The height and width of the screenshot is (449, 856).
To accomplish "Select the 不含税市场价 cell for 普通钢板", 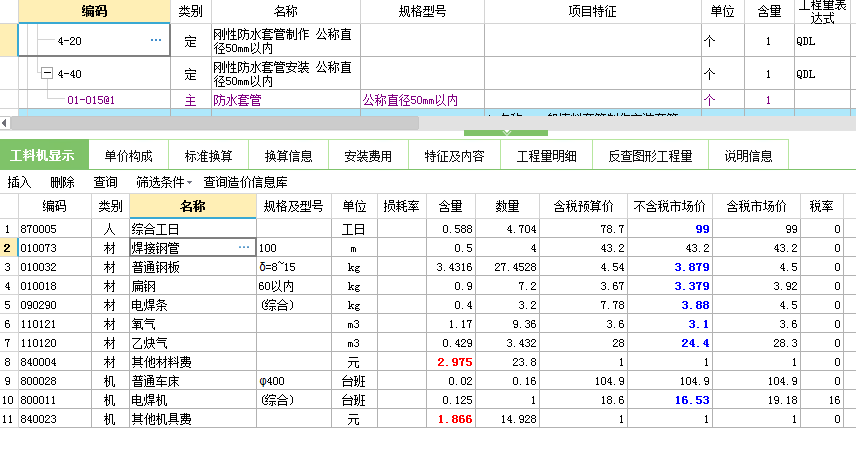I will 670,267.
